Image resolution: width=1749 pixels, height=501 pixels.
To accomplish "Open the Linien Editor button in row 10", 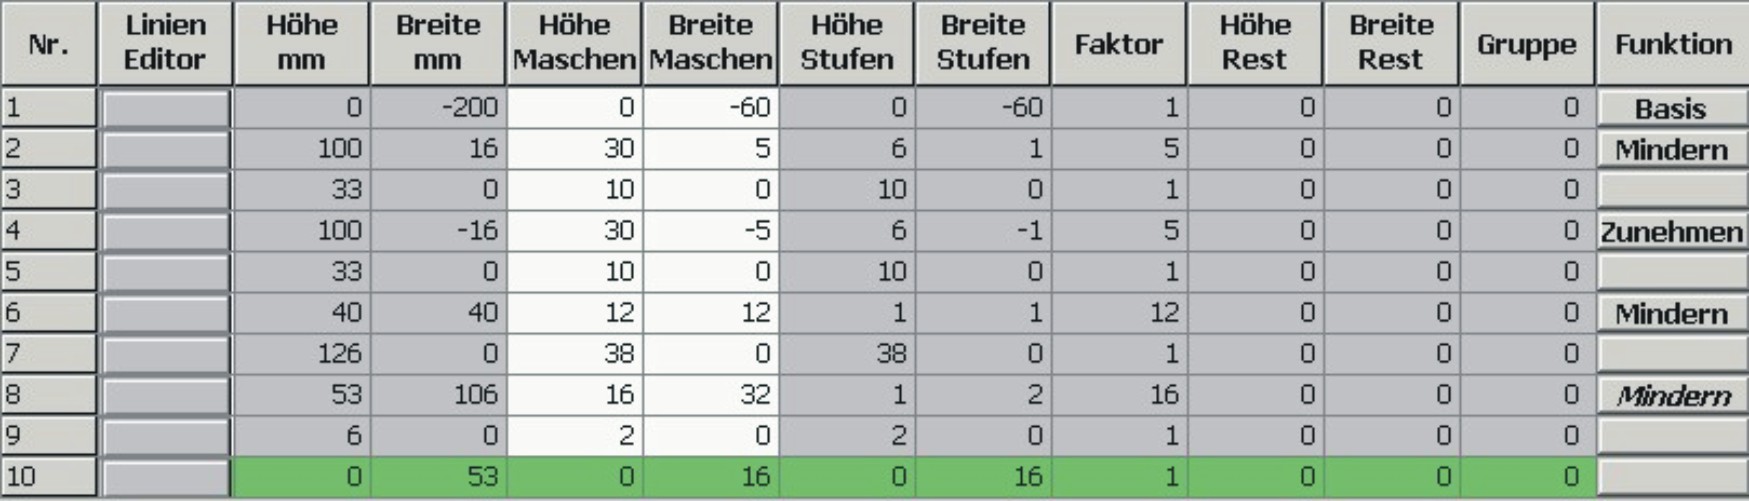I will [x=166, y=477].
